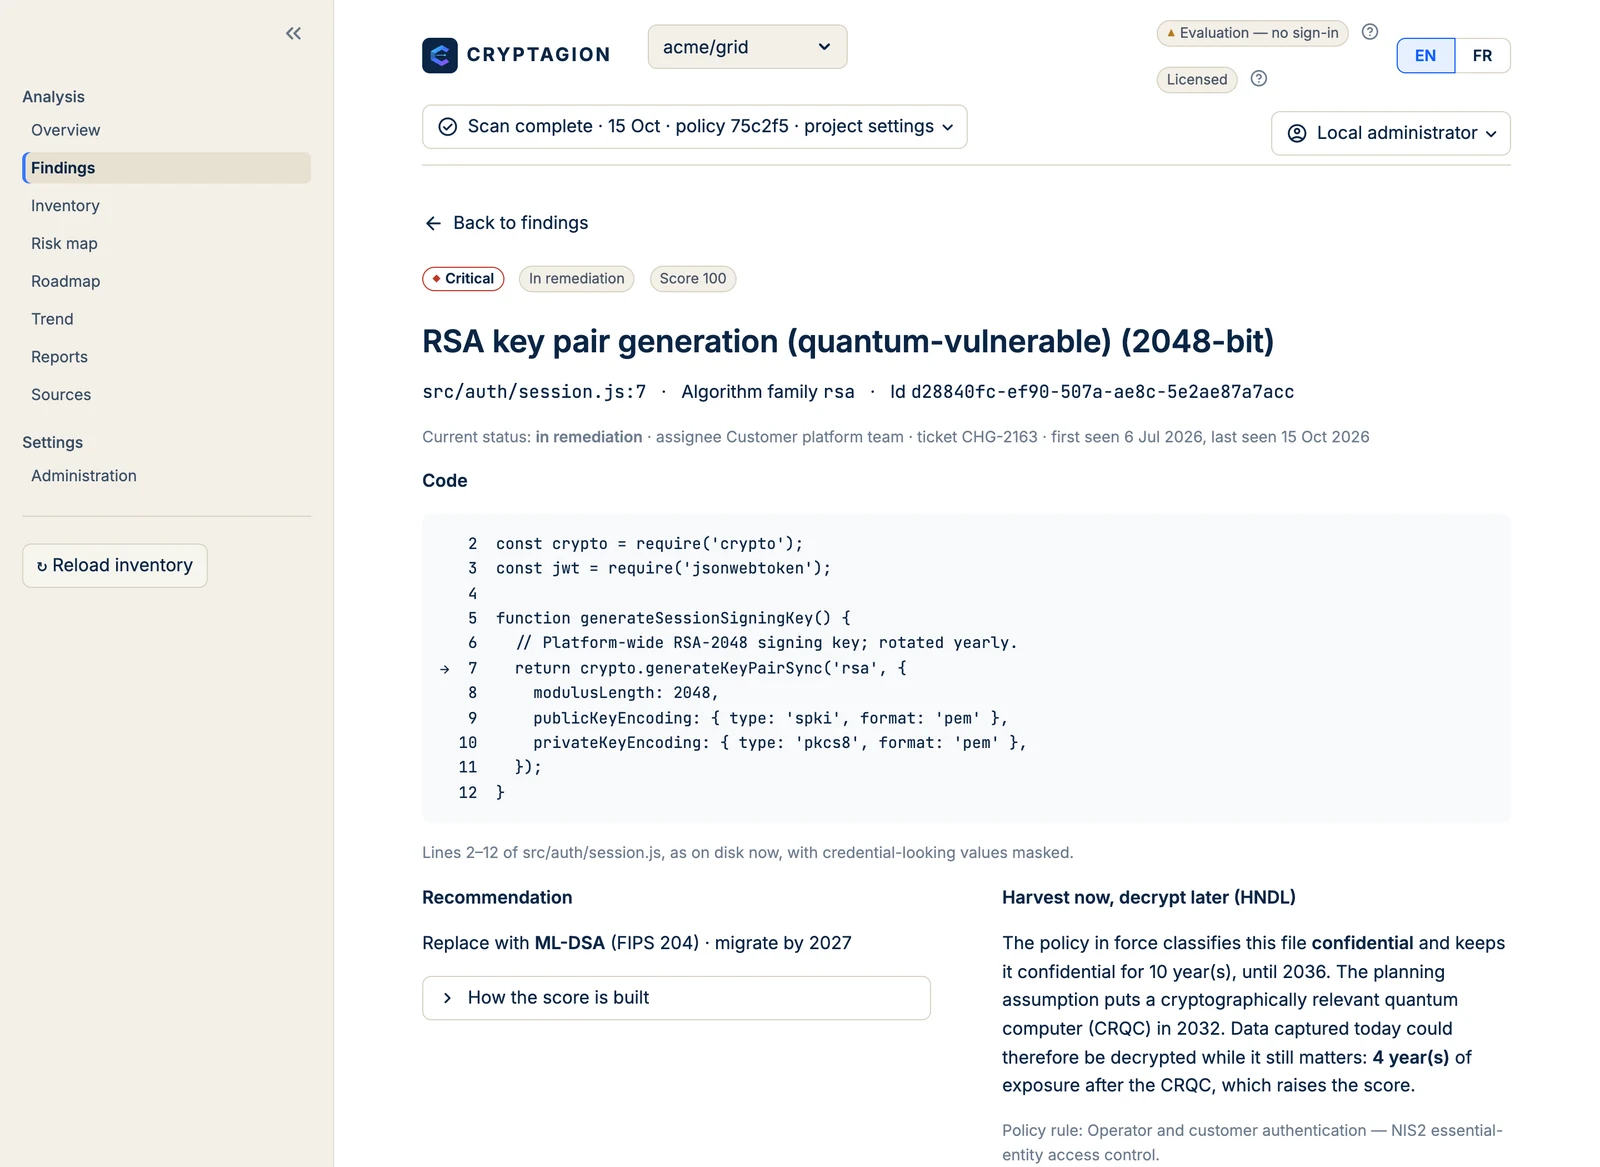This screenshot has height=1167, width=1600.
Task: Click code line 8 modulusLength: 2048
Action: (x=626, y=693)
